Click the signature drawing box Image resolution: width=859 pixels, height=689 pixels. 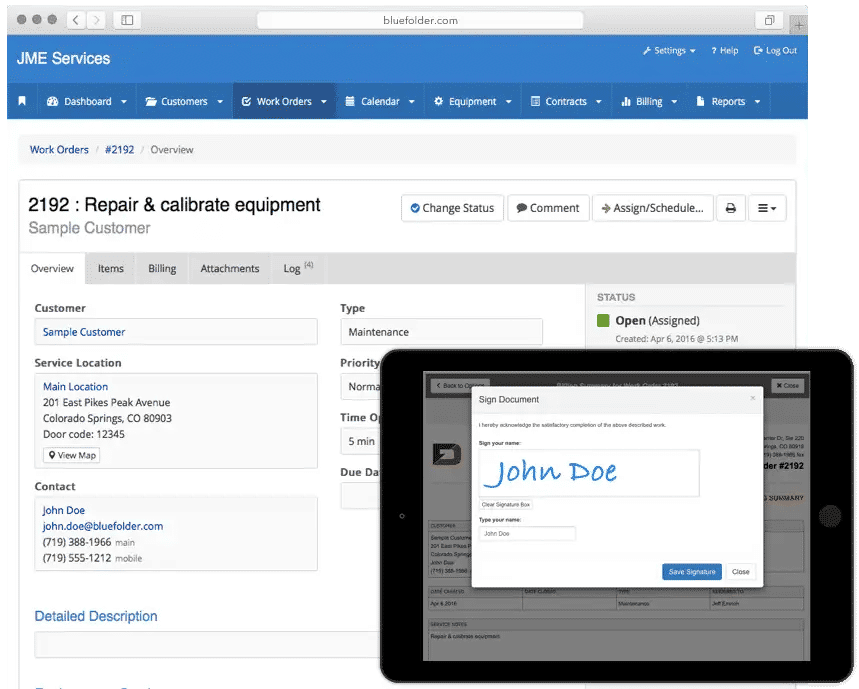(x=589, y=473)
